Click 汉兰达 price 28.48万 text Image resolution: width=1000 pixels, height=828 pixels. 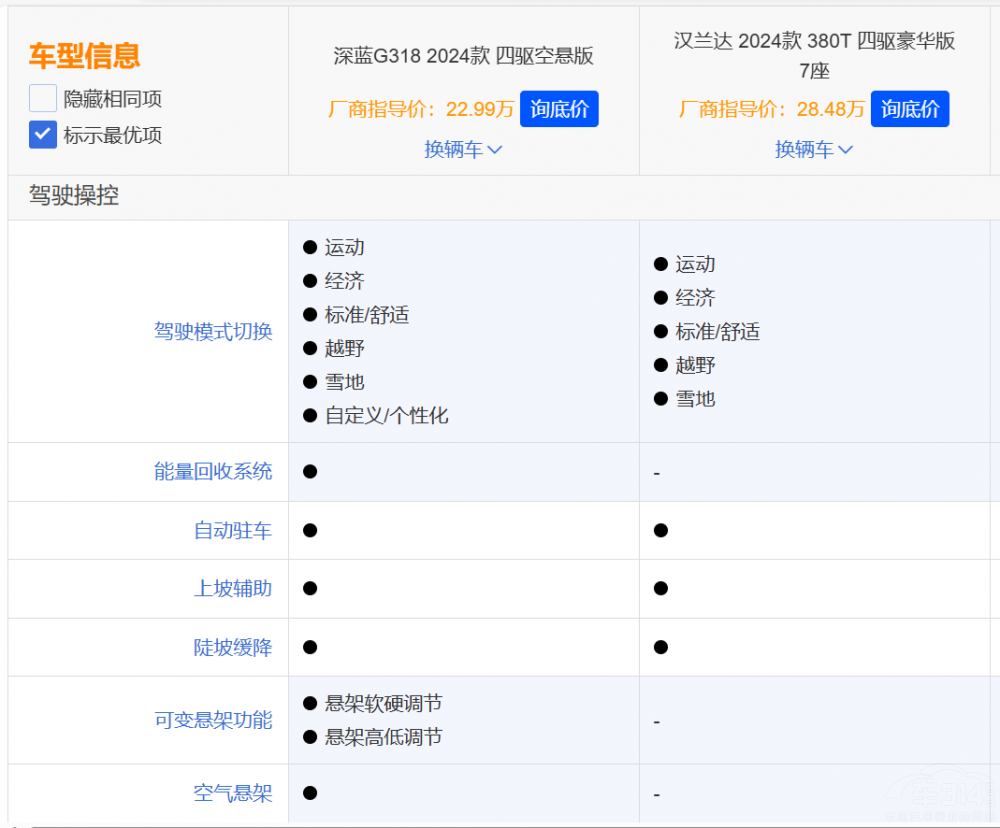pyautogui.click(x=831, y=109)
